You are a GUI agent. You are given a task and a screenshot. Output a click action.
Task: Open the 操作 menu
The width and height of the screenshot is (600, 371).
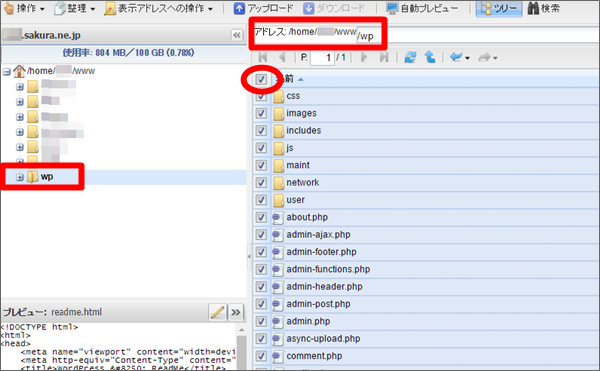pyautogui.click(x=24, y=8)
